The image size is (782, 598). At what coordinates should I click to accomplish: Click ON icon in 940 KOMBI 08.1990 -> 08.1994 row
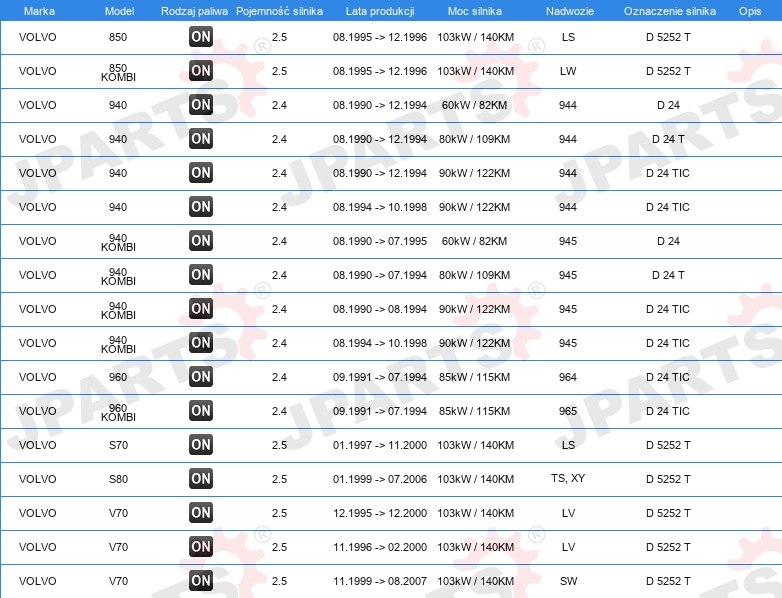201,309
